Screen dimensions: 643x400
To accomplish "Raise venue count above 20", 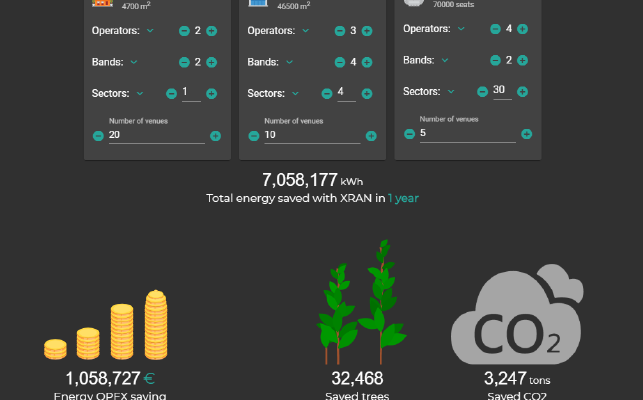I will [x=215, y=136].
